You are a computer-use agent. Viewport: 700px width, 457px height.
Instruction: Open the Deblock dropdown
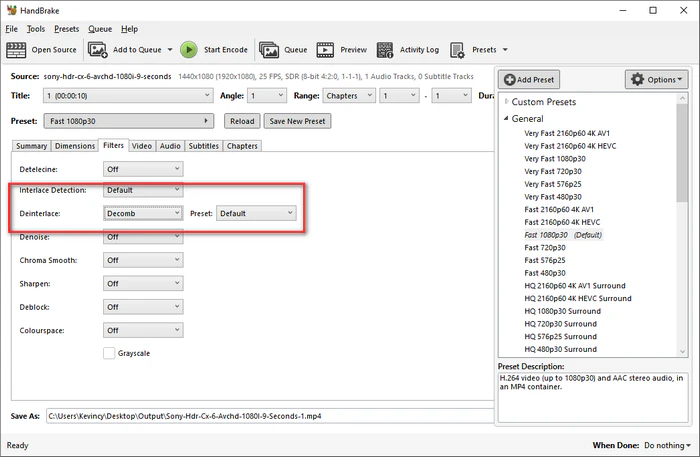pos(143,307)
